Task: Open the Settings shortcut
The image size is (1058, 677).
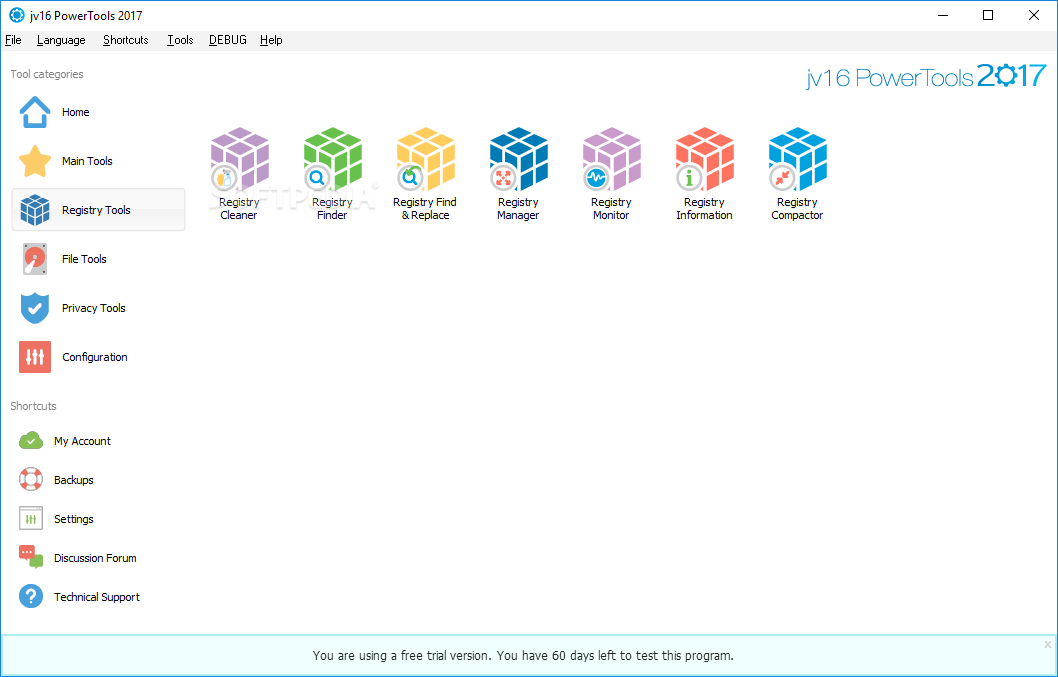Action: pos(56,519)
